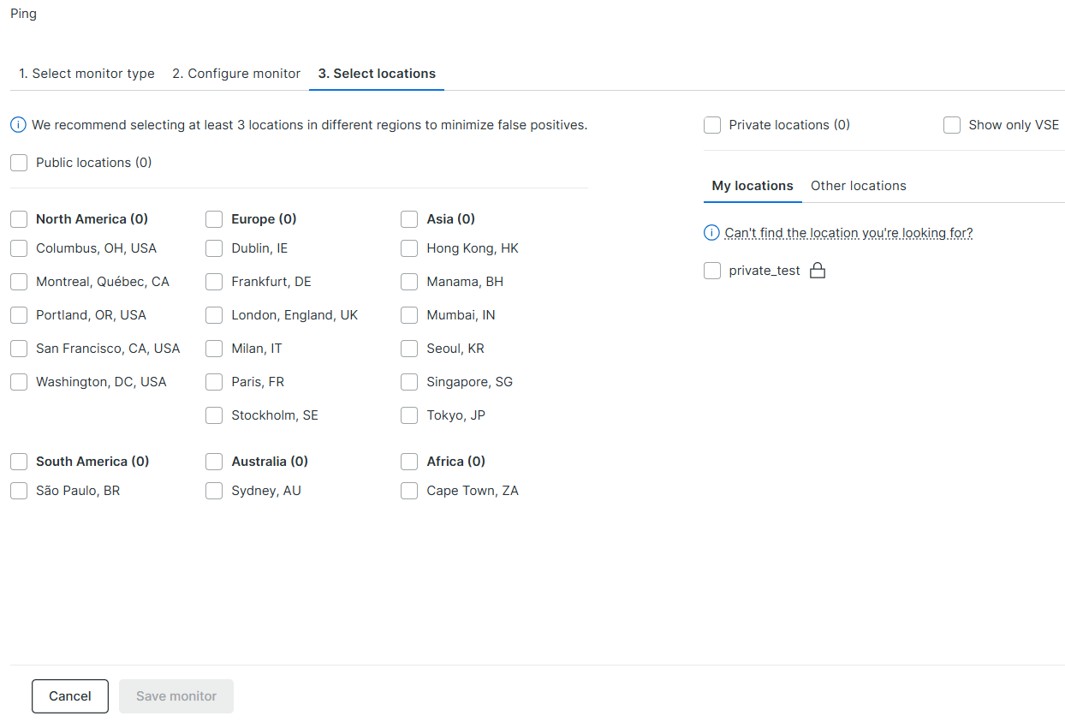This screenshot has width=1065, height=722.
Task: Tick the São Paulo, BR checkbox
Action: pyautogui.click(x=19, y=491)
